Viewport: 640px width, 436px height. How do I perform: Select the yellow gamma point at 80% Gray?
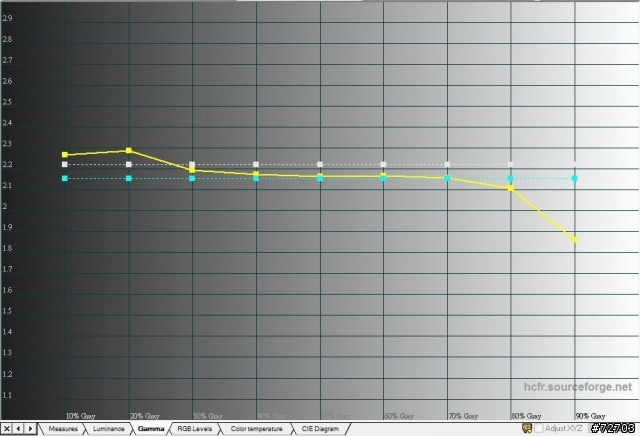pyautogui.click(x=511, y=188)
